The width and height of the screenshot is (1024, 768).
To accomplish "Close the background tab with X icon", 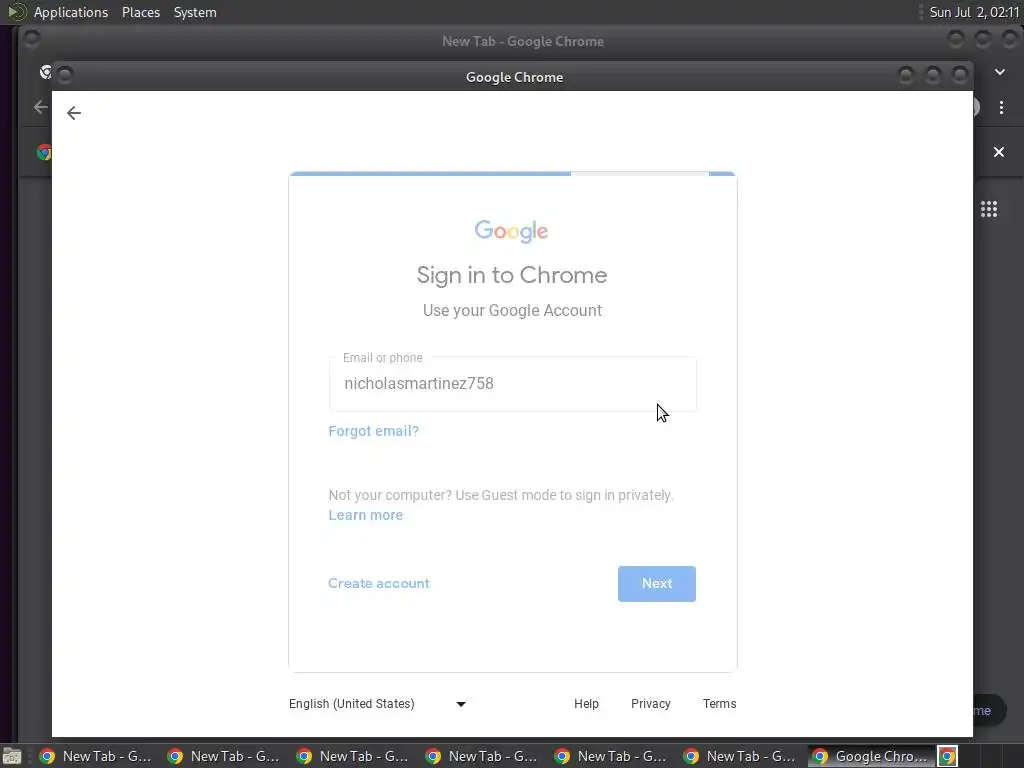I will point(999,152).
